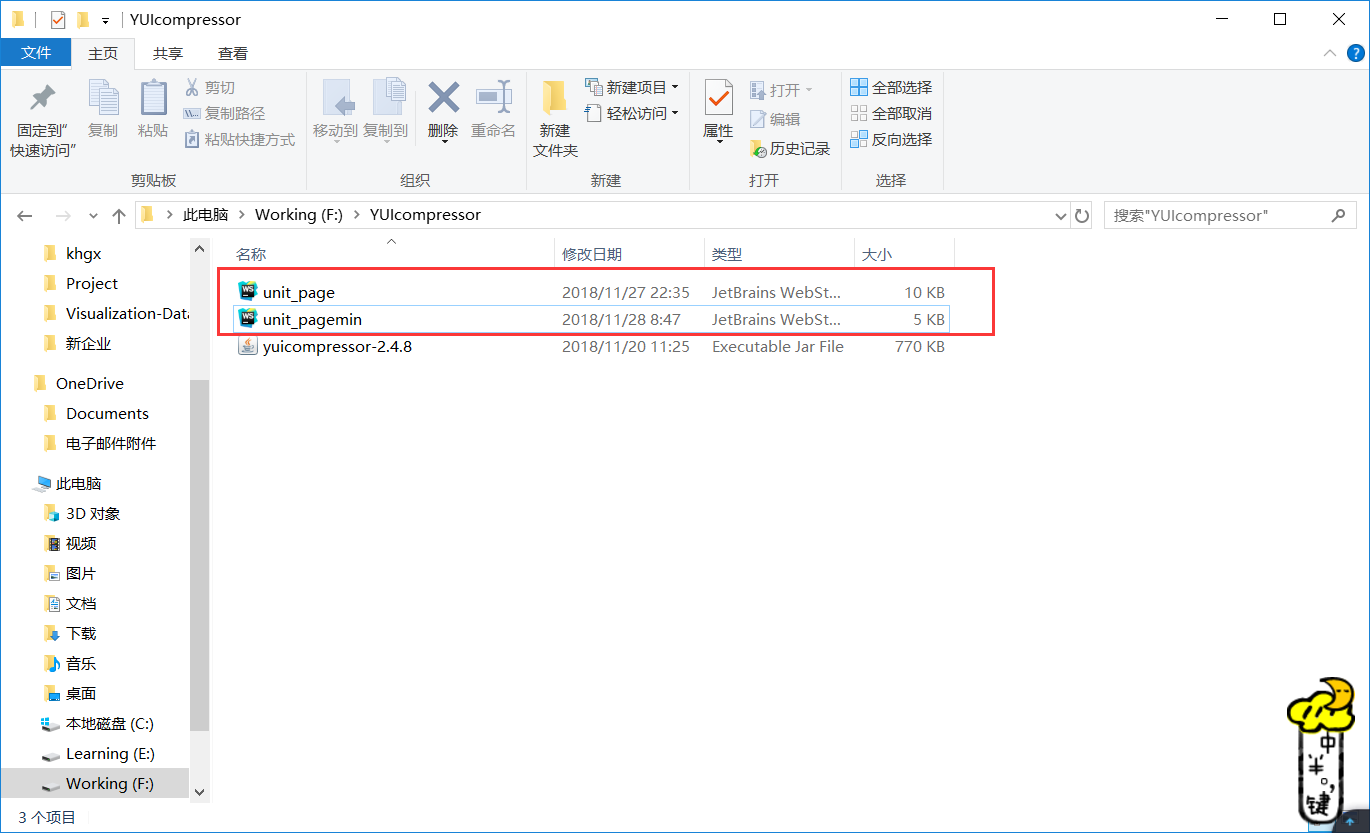Click the Paste (粘贴) ribbon icon
Screen dimensions: 1370x833
(x=153, y=98)
